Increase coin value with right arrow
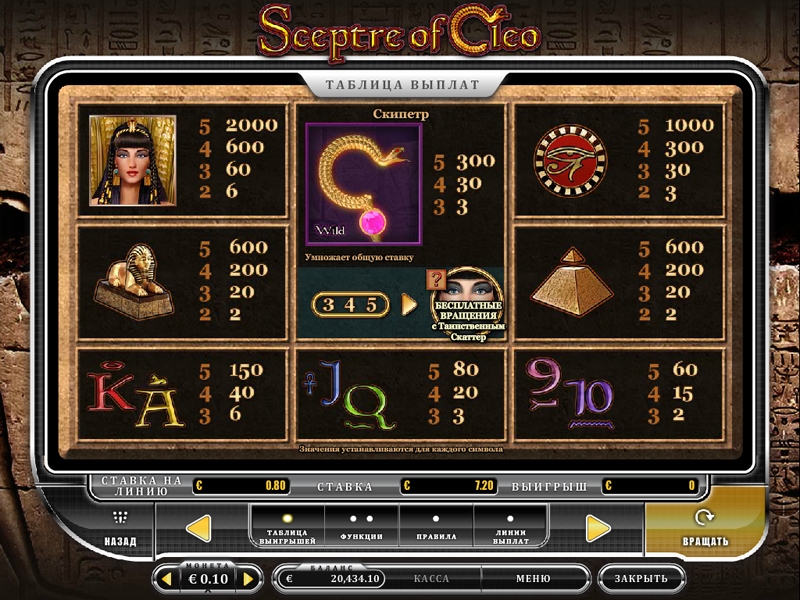This screenshot has width=800, height=600. pyautogui.click(x=248, y=579)
